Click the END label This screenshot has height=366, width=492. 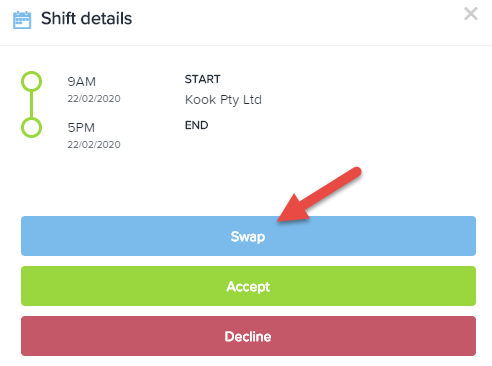coord(196,125)
